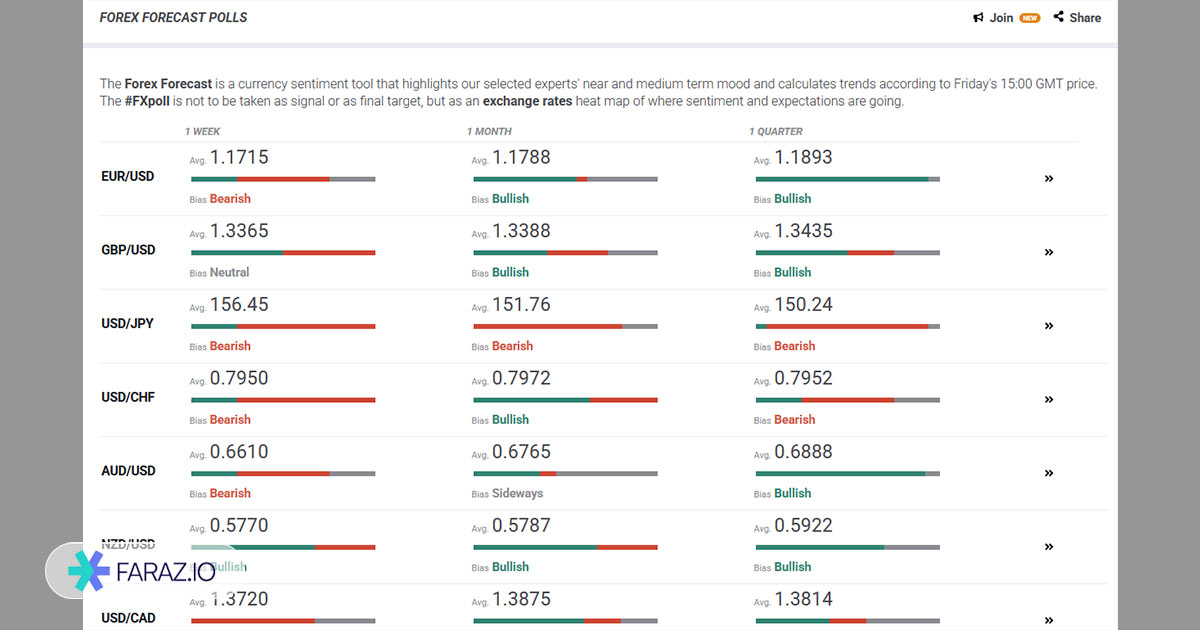The width and height of the screenshot is (1200, 630).
Task: Click the Faraz.io logo icon
Action: (x=89, y=571)
